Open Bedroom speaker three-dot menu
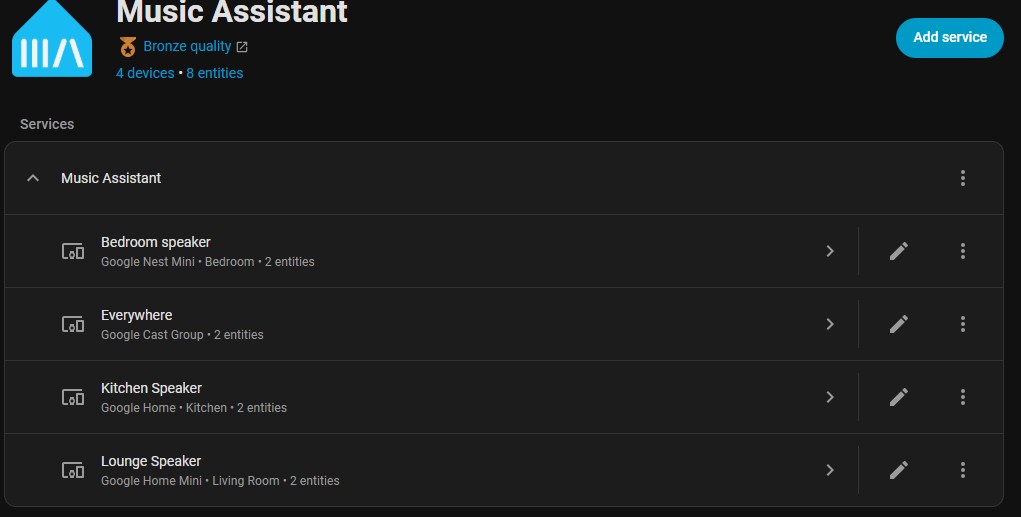1021x517 pixels. pyautogui.click(x=963, y=251)
